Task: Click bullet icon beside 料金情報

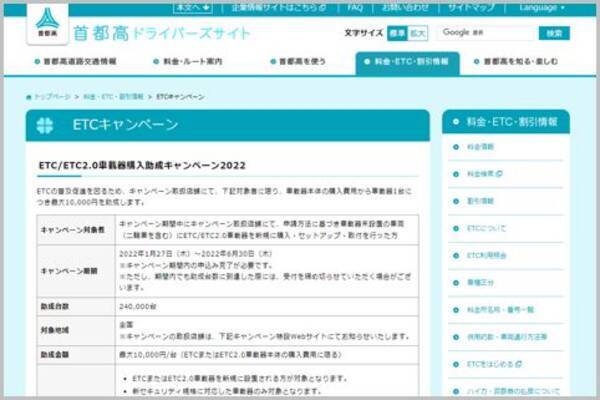Action: (x=456, y=147)
